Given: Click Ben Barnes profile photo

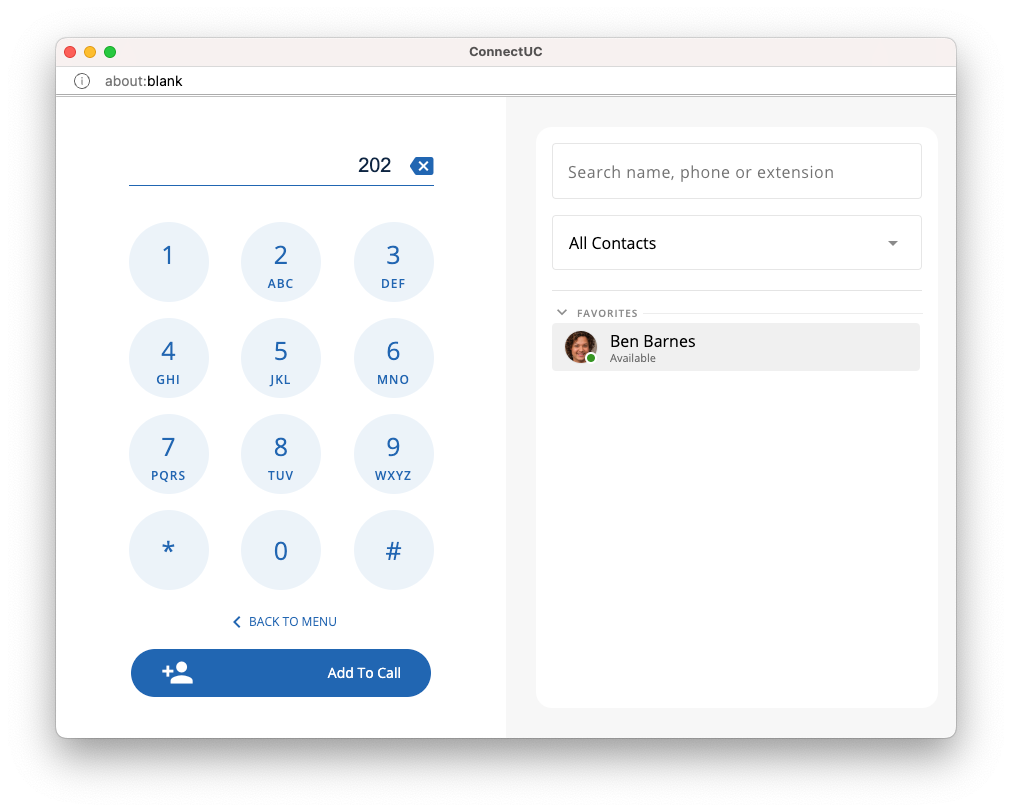Looking at the screenshot, I should [x=580, y=347].
